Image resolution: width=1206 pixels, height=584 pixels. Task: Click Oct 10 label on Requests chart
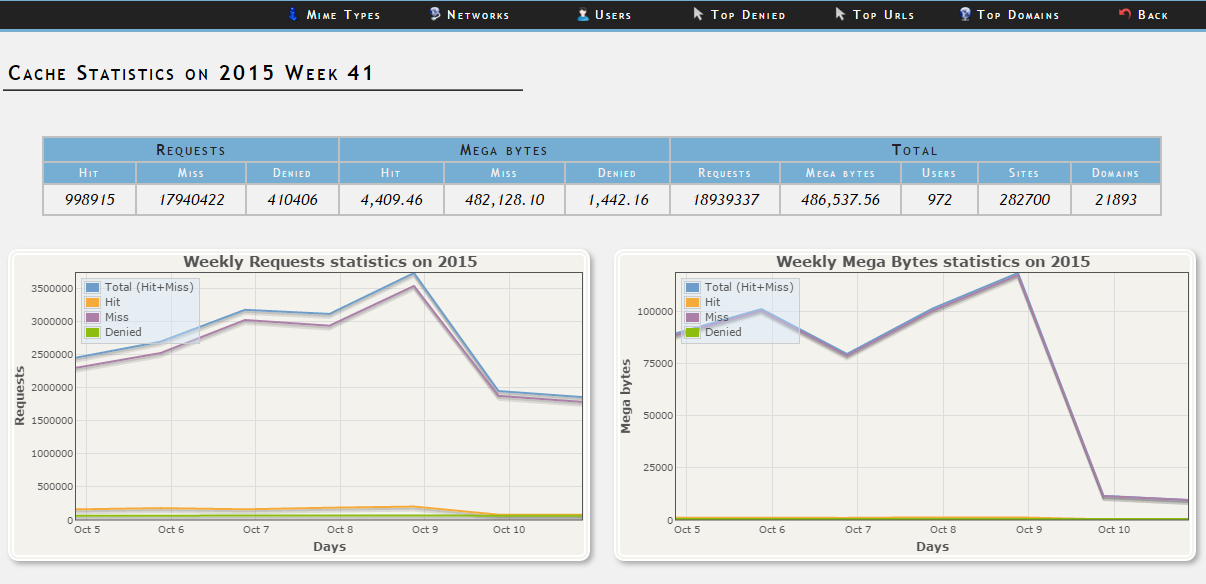pos(510,530)
